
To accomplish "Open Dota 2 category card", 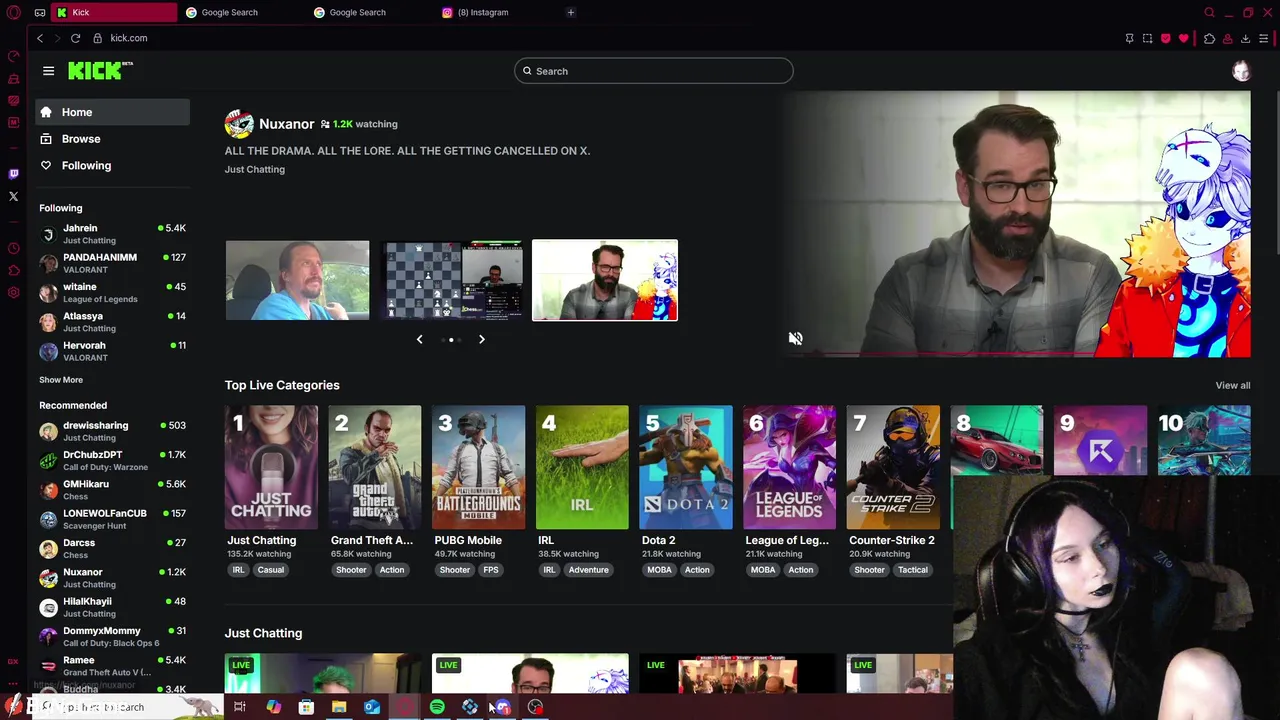I will tap(685, 467).
